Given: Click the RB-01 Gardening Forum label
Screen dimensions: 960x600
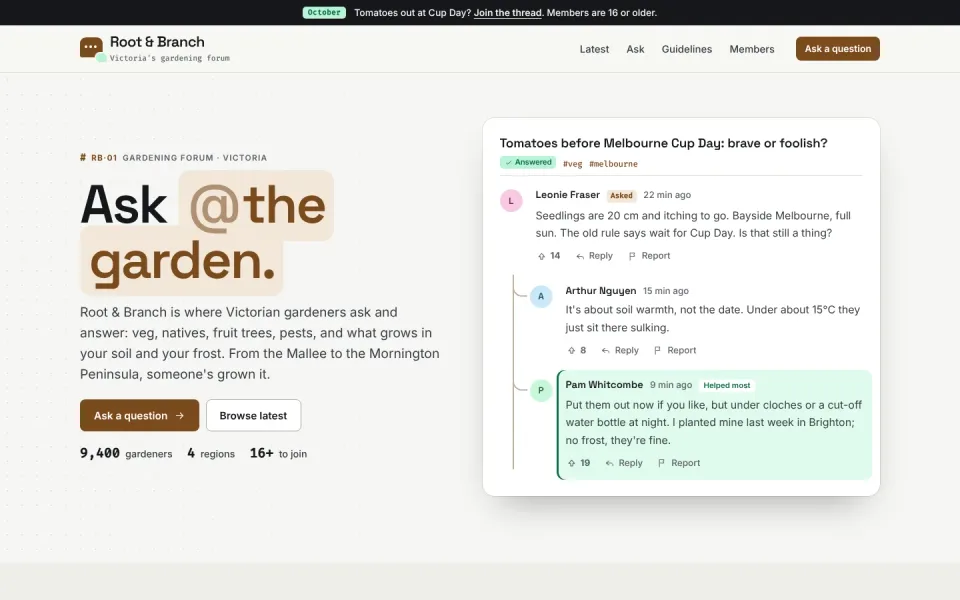Looking at the screenshot, I should (x=173, y=157).
